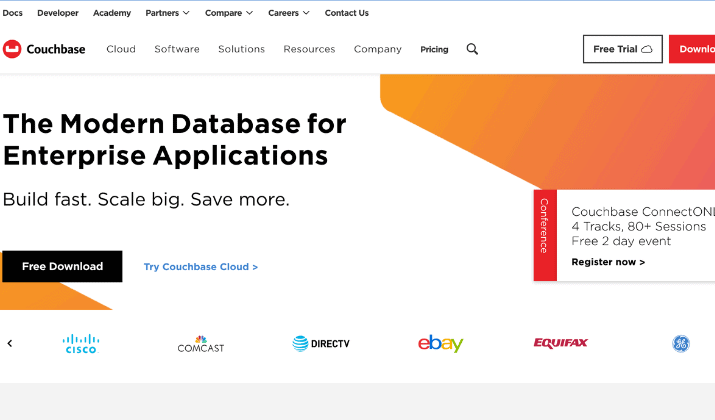Click the '4 Tracks, 80+ Sessions' line
This screenshot has width=715, height=420.
(638, 226)
